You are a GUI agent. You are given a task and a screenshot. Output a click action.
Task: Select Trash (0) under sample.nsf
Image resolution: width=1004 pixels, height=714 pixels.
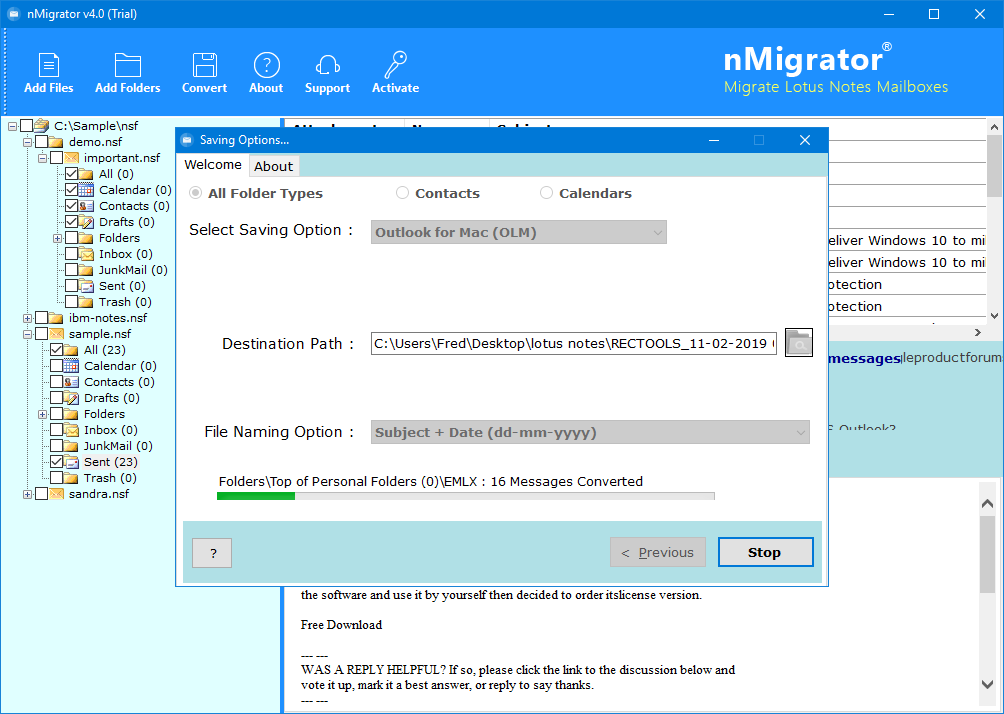click(110, 478)
